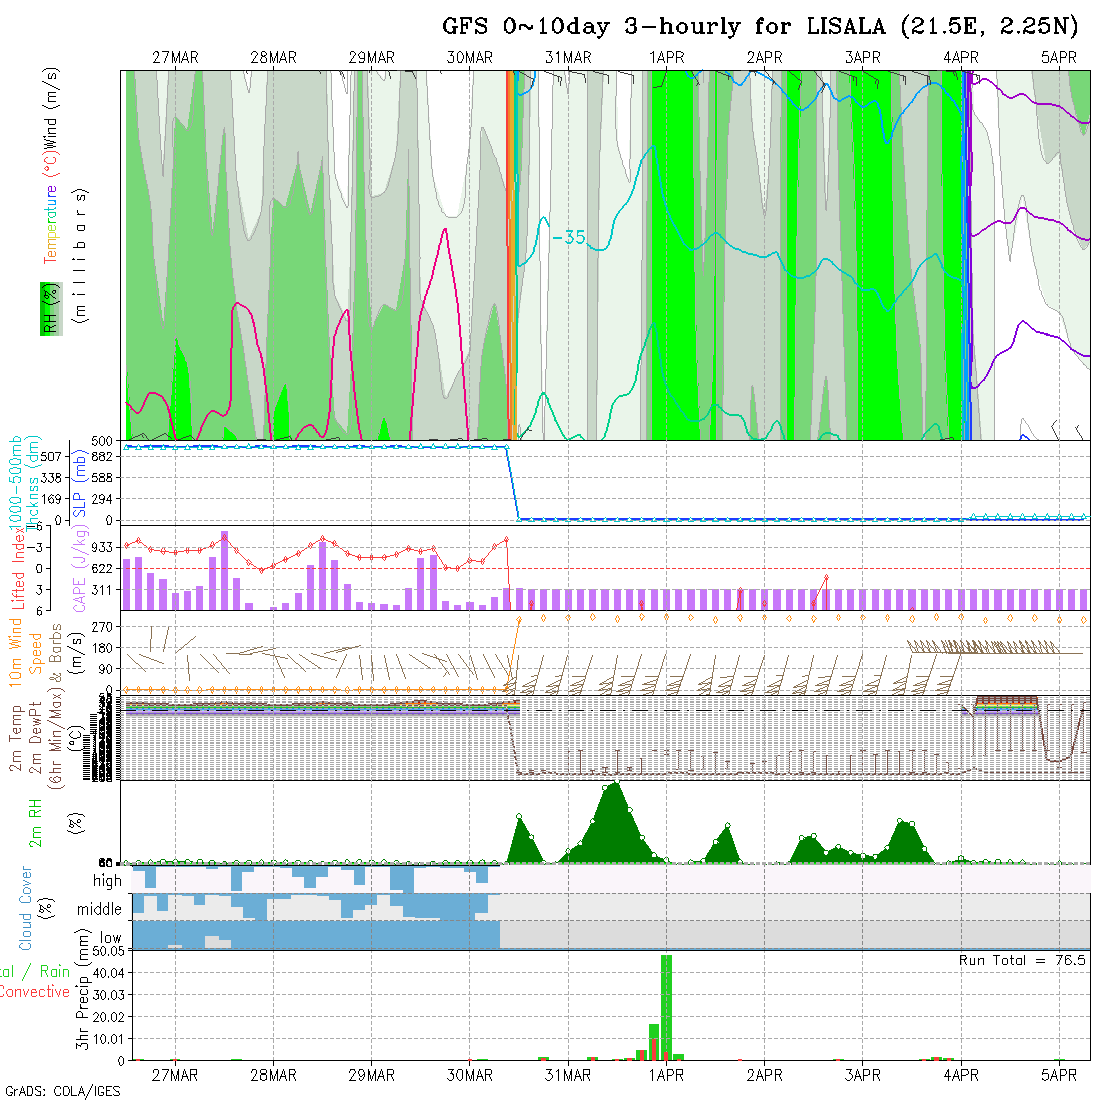Click the red Convective legend text
The height and width of the screenshot is (1100, 1100).
34,992
